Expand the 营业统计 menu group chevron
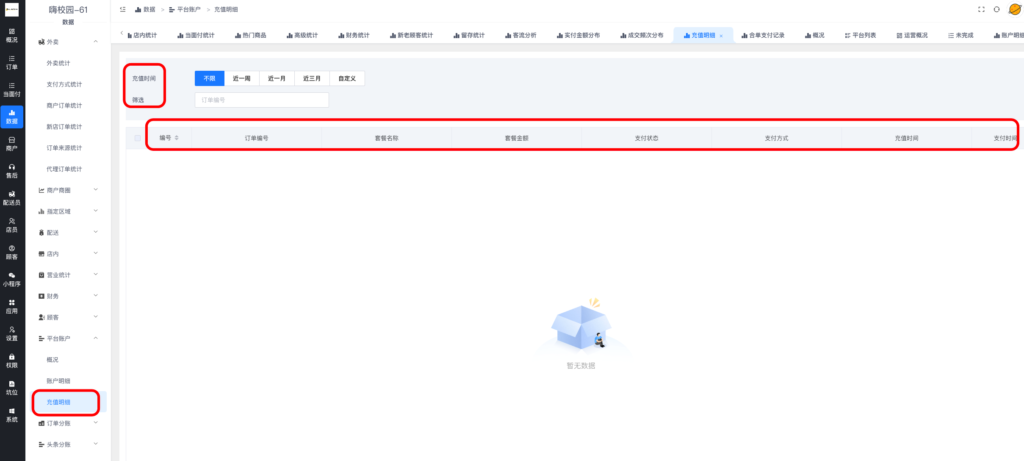Screen dimensions: 1024x461 tap(96, 274)
